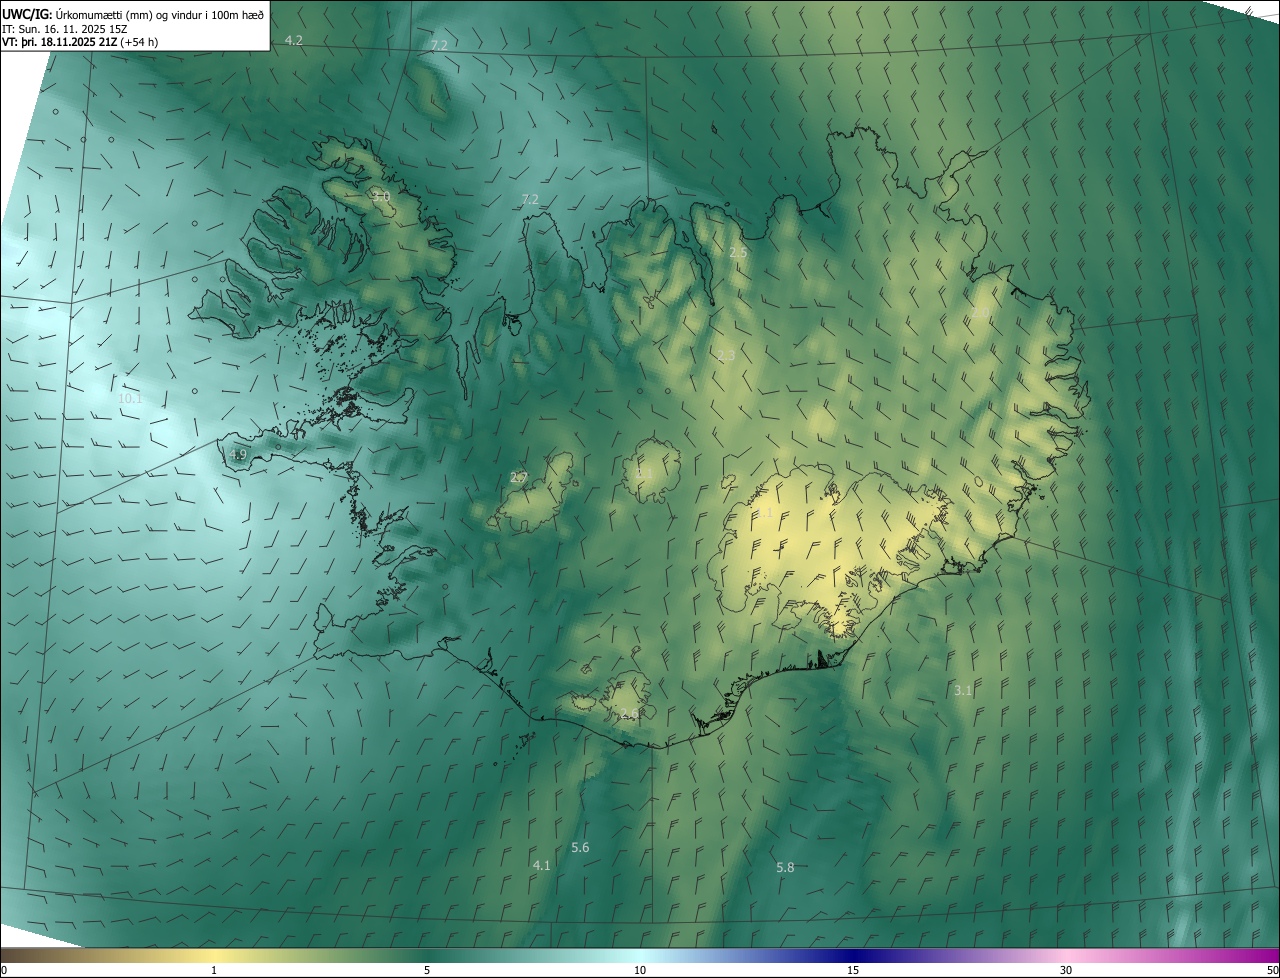Click the 50 tick on the colour scale
Screen dimensions: 1280x978
(1272, 970)
